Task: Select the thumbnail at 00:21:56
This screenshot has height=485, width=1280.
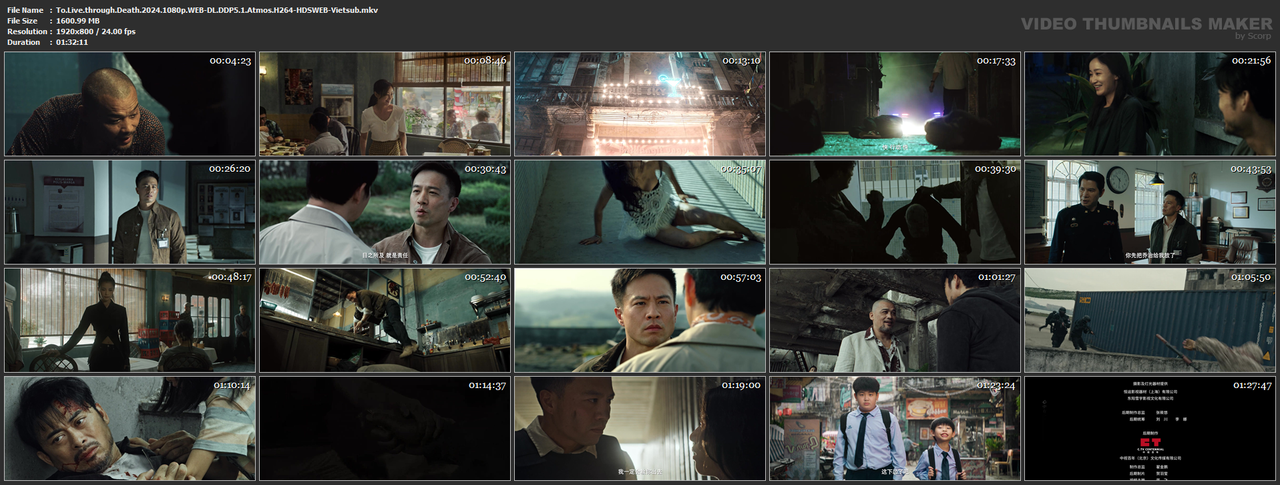Action: (1150, 103)
